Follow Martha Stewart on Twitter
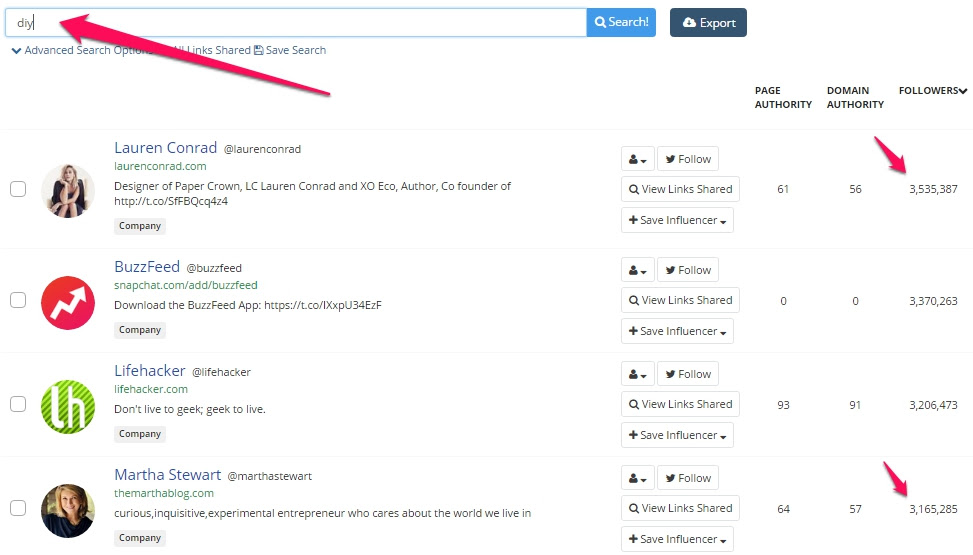 click(688, 478)
